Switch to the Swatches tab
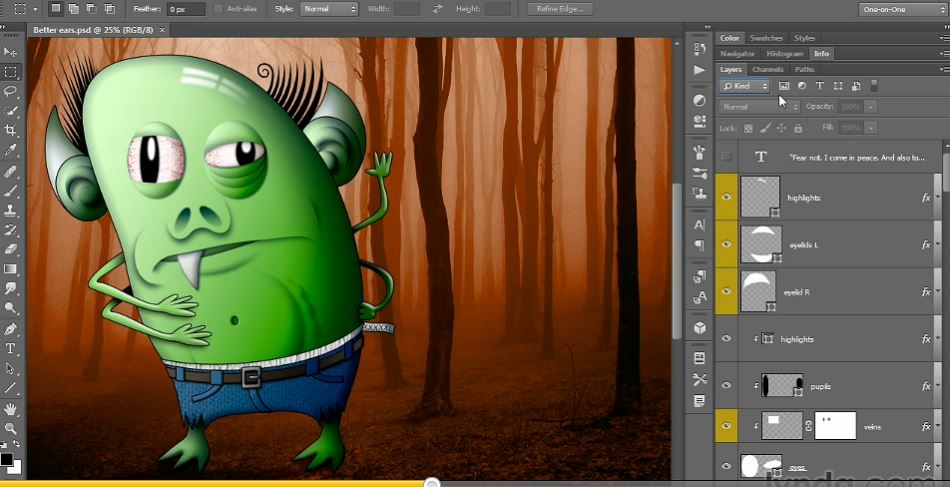Viewport: 950px width, 487px height. pos(766,38)
